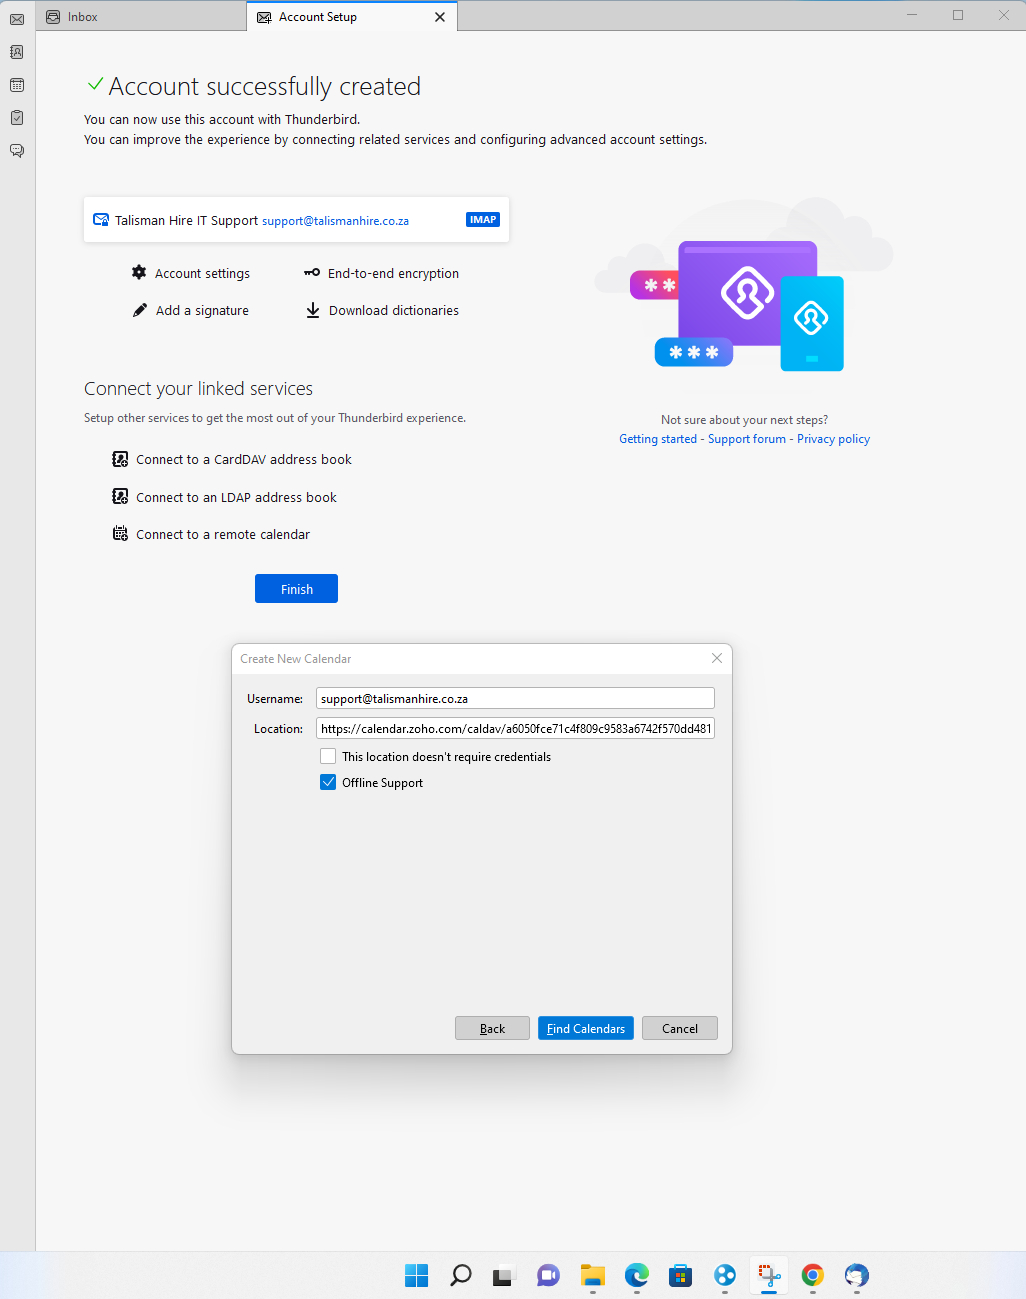Open Windows Search from taskbar
This screenshot has height=1299, width=1026.
coord(461,1275)
